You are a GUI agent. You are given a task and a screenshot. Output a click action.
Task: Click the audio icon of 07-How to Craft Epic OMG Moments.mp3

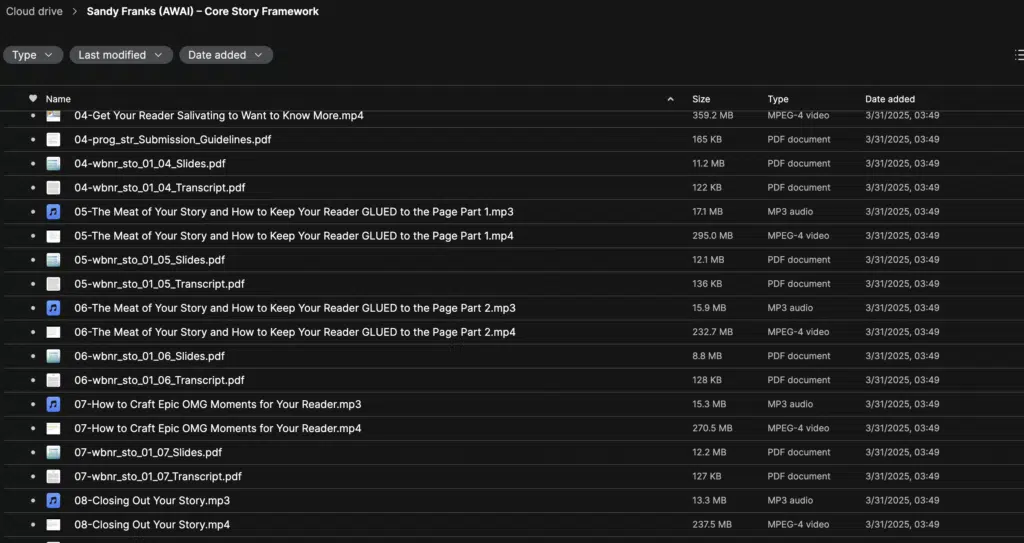point(54,404)
